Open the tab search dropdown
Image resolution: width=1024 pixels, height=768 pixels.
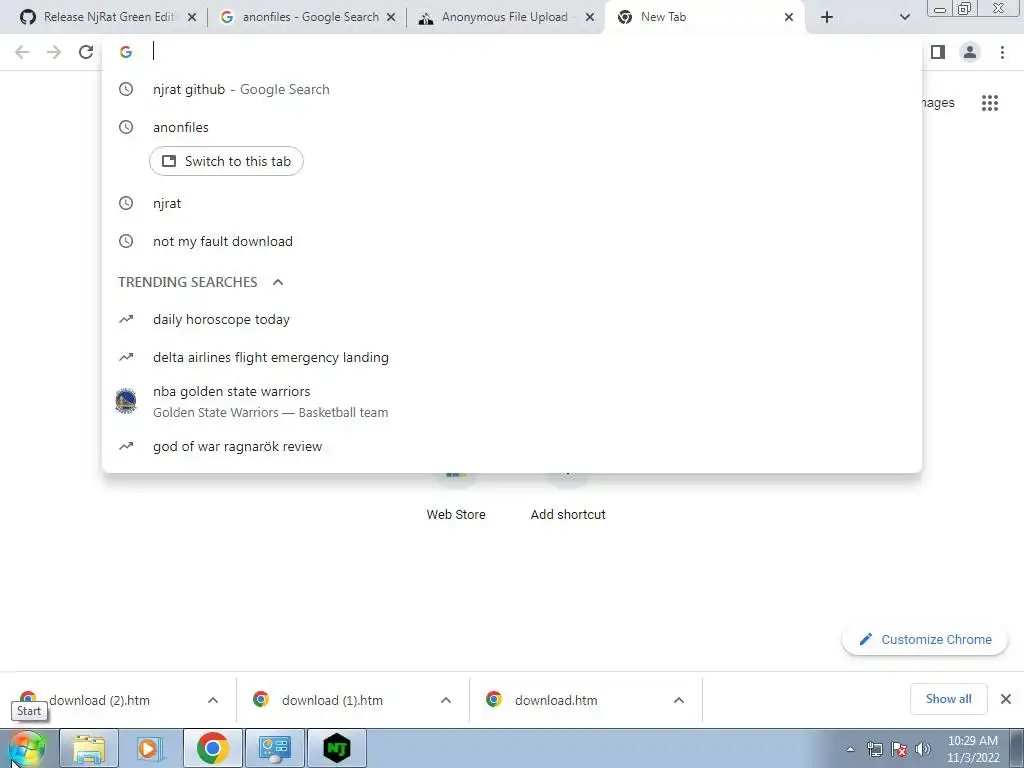[904, 18]
